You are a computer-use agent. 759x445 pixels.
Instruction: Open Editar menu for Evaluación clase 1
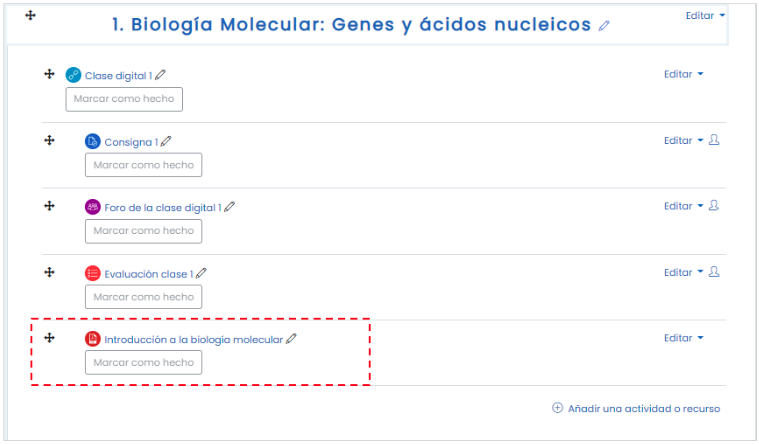(683, 273)
